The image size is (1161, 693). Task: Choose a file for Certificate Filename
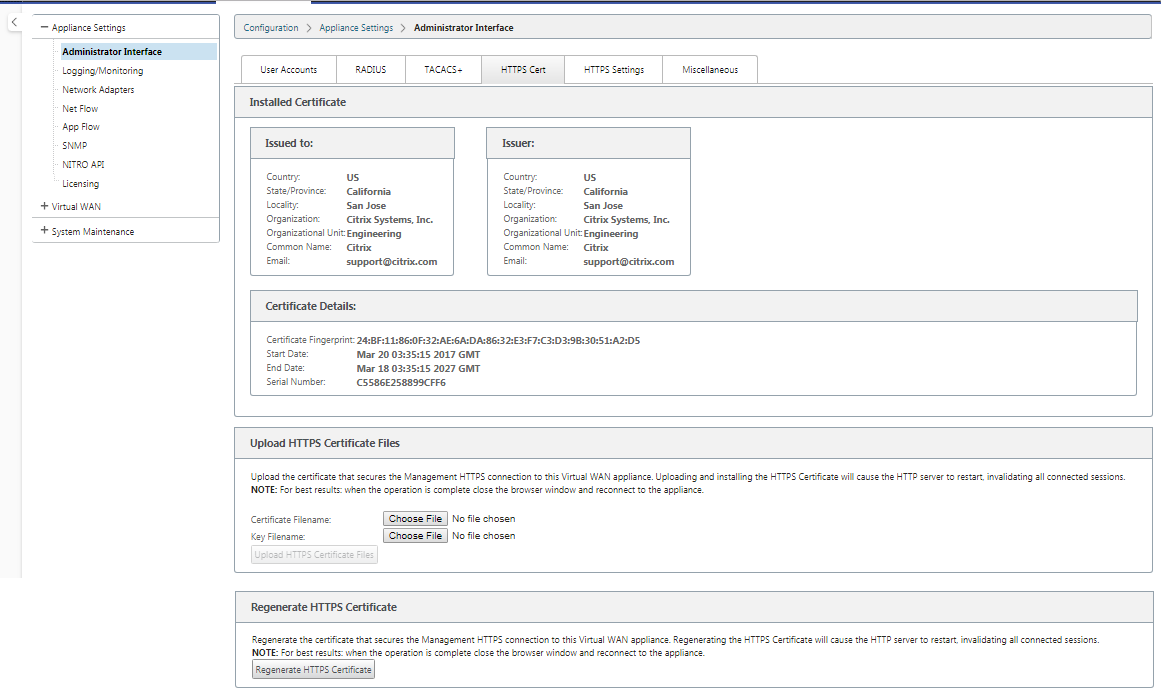pos(415,519)
